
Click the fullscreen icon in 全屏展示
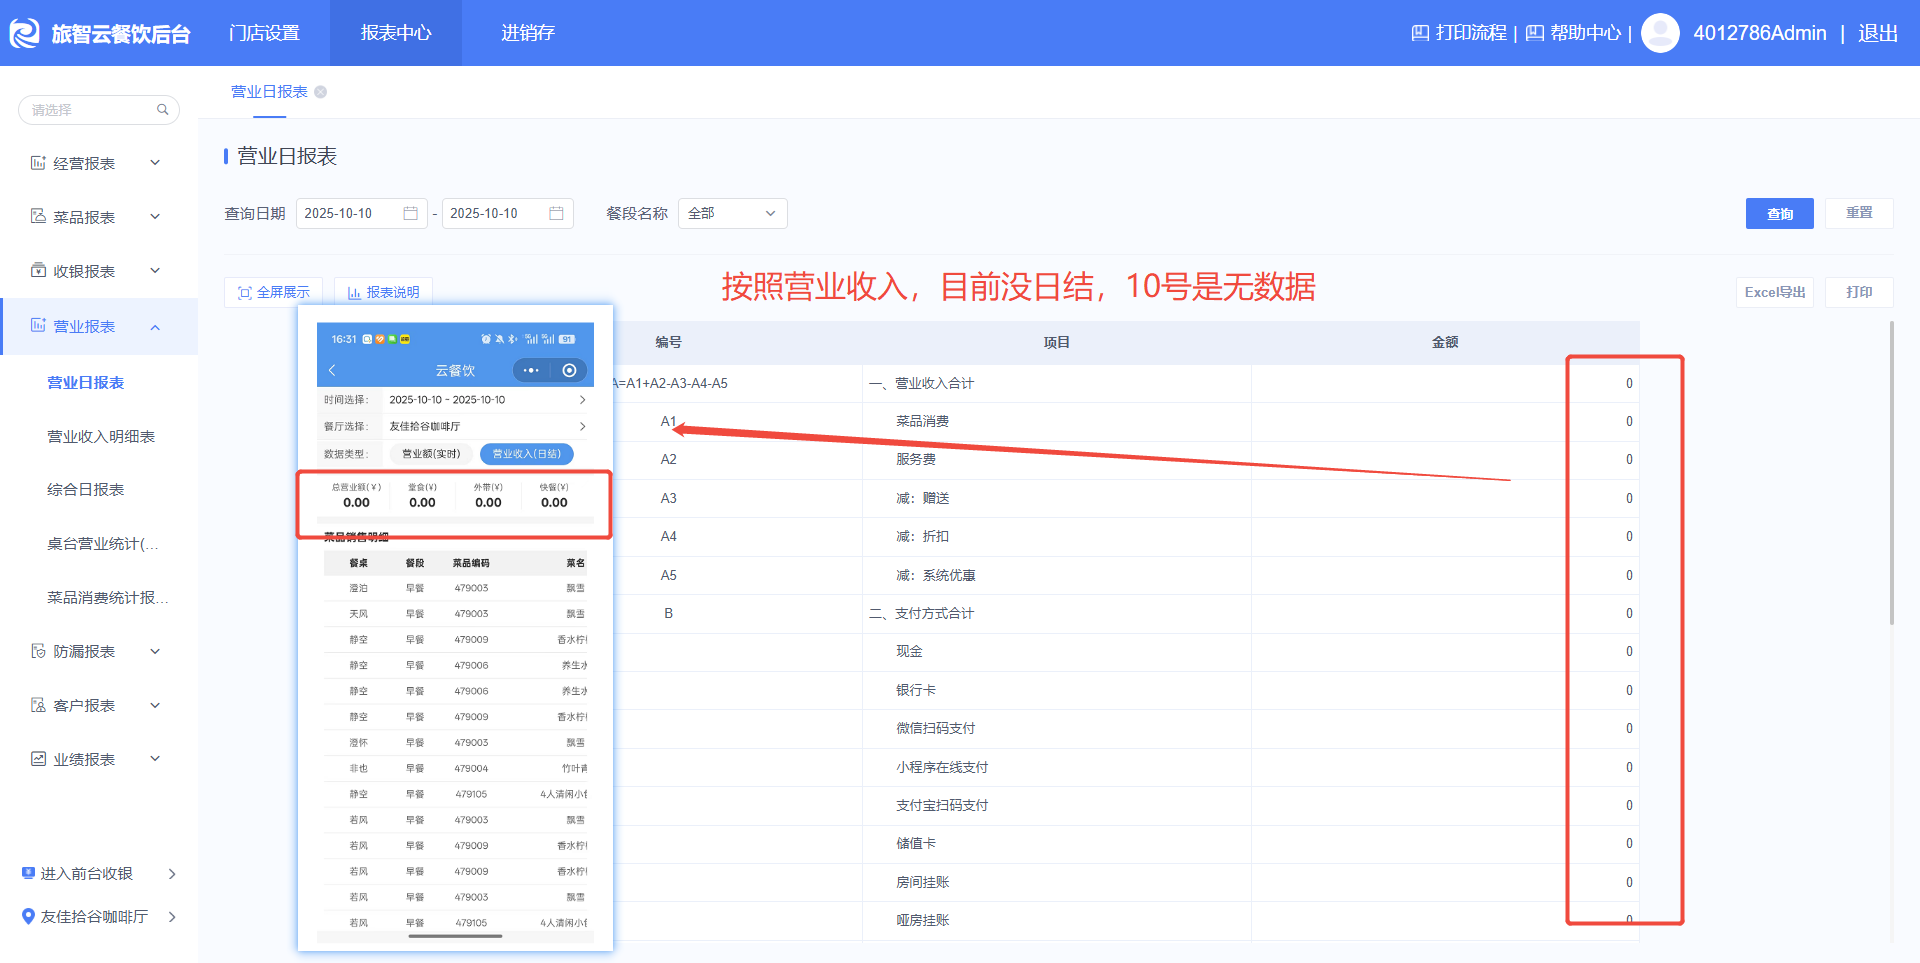[244, 293]
